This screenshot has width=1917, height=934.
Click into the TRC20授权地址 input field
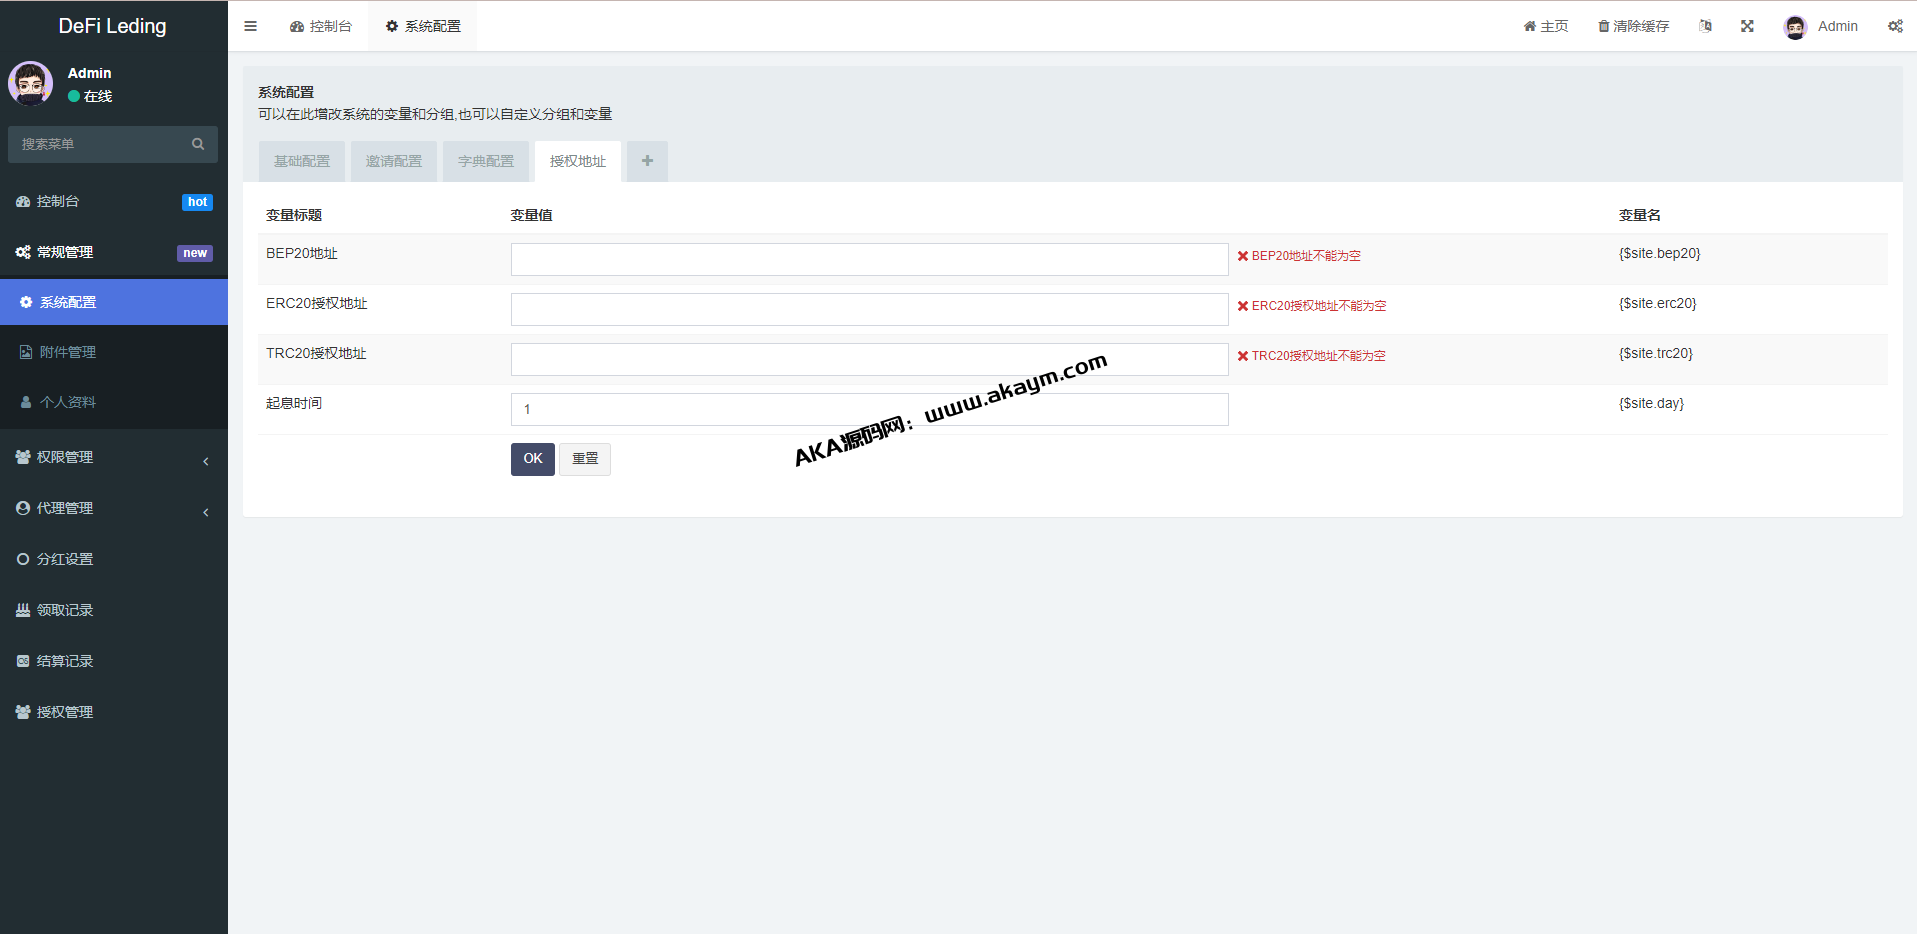(x=869, y=359)
